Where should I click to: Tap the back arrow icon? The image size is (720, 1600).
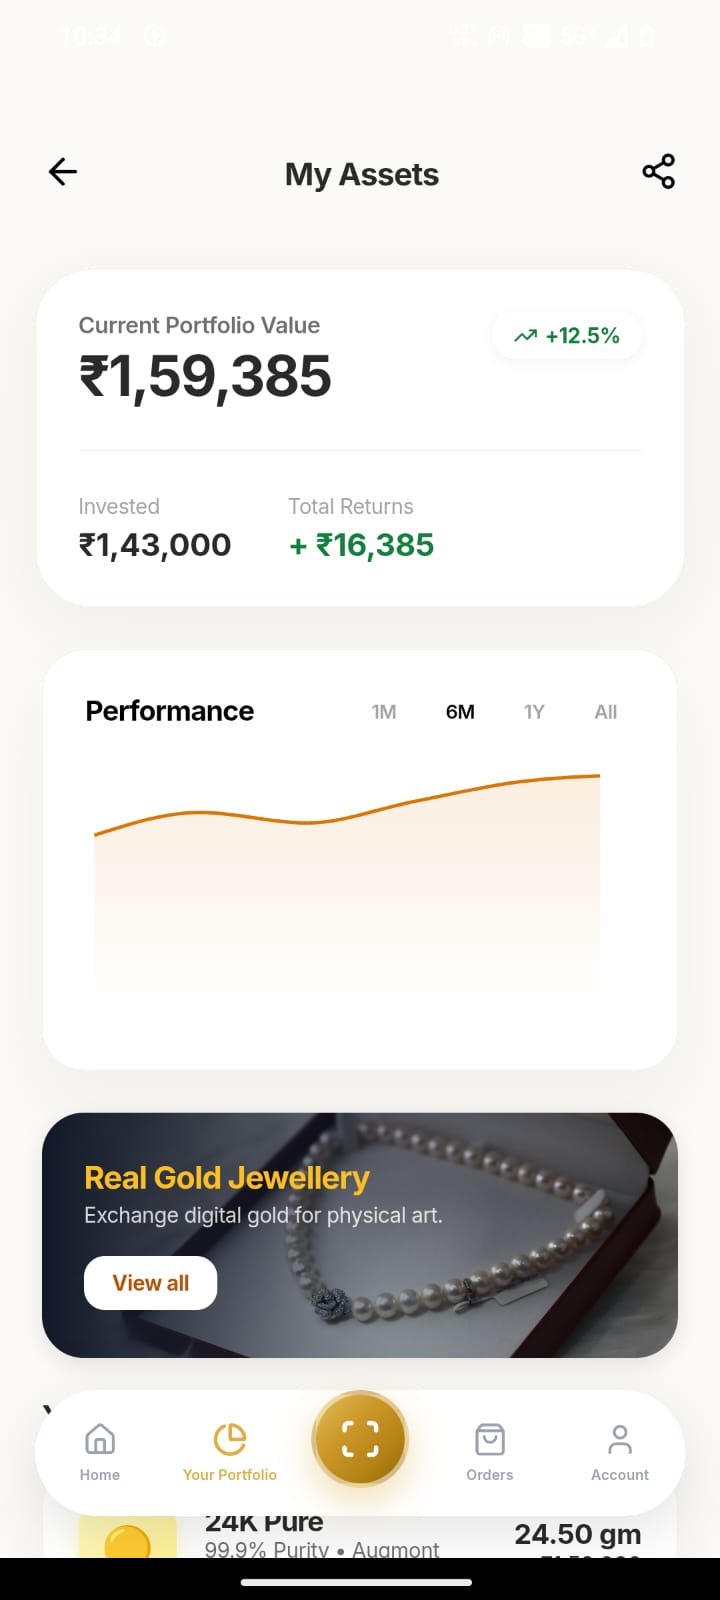[63, 172]
